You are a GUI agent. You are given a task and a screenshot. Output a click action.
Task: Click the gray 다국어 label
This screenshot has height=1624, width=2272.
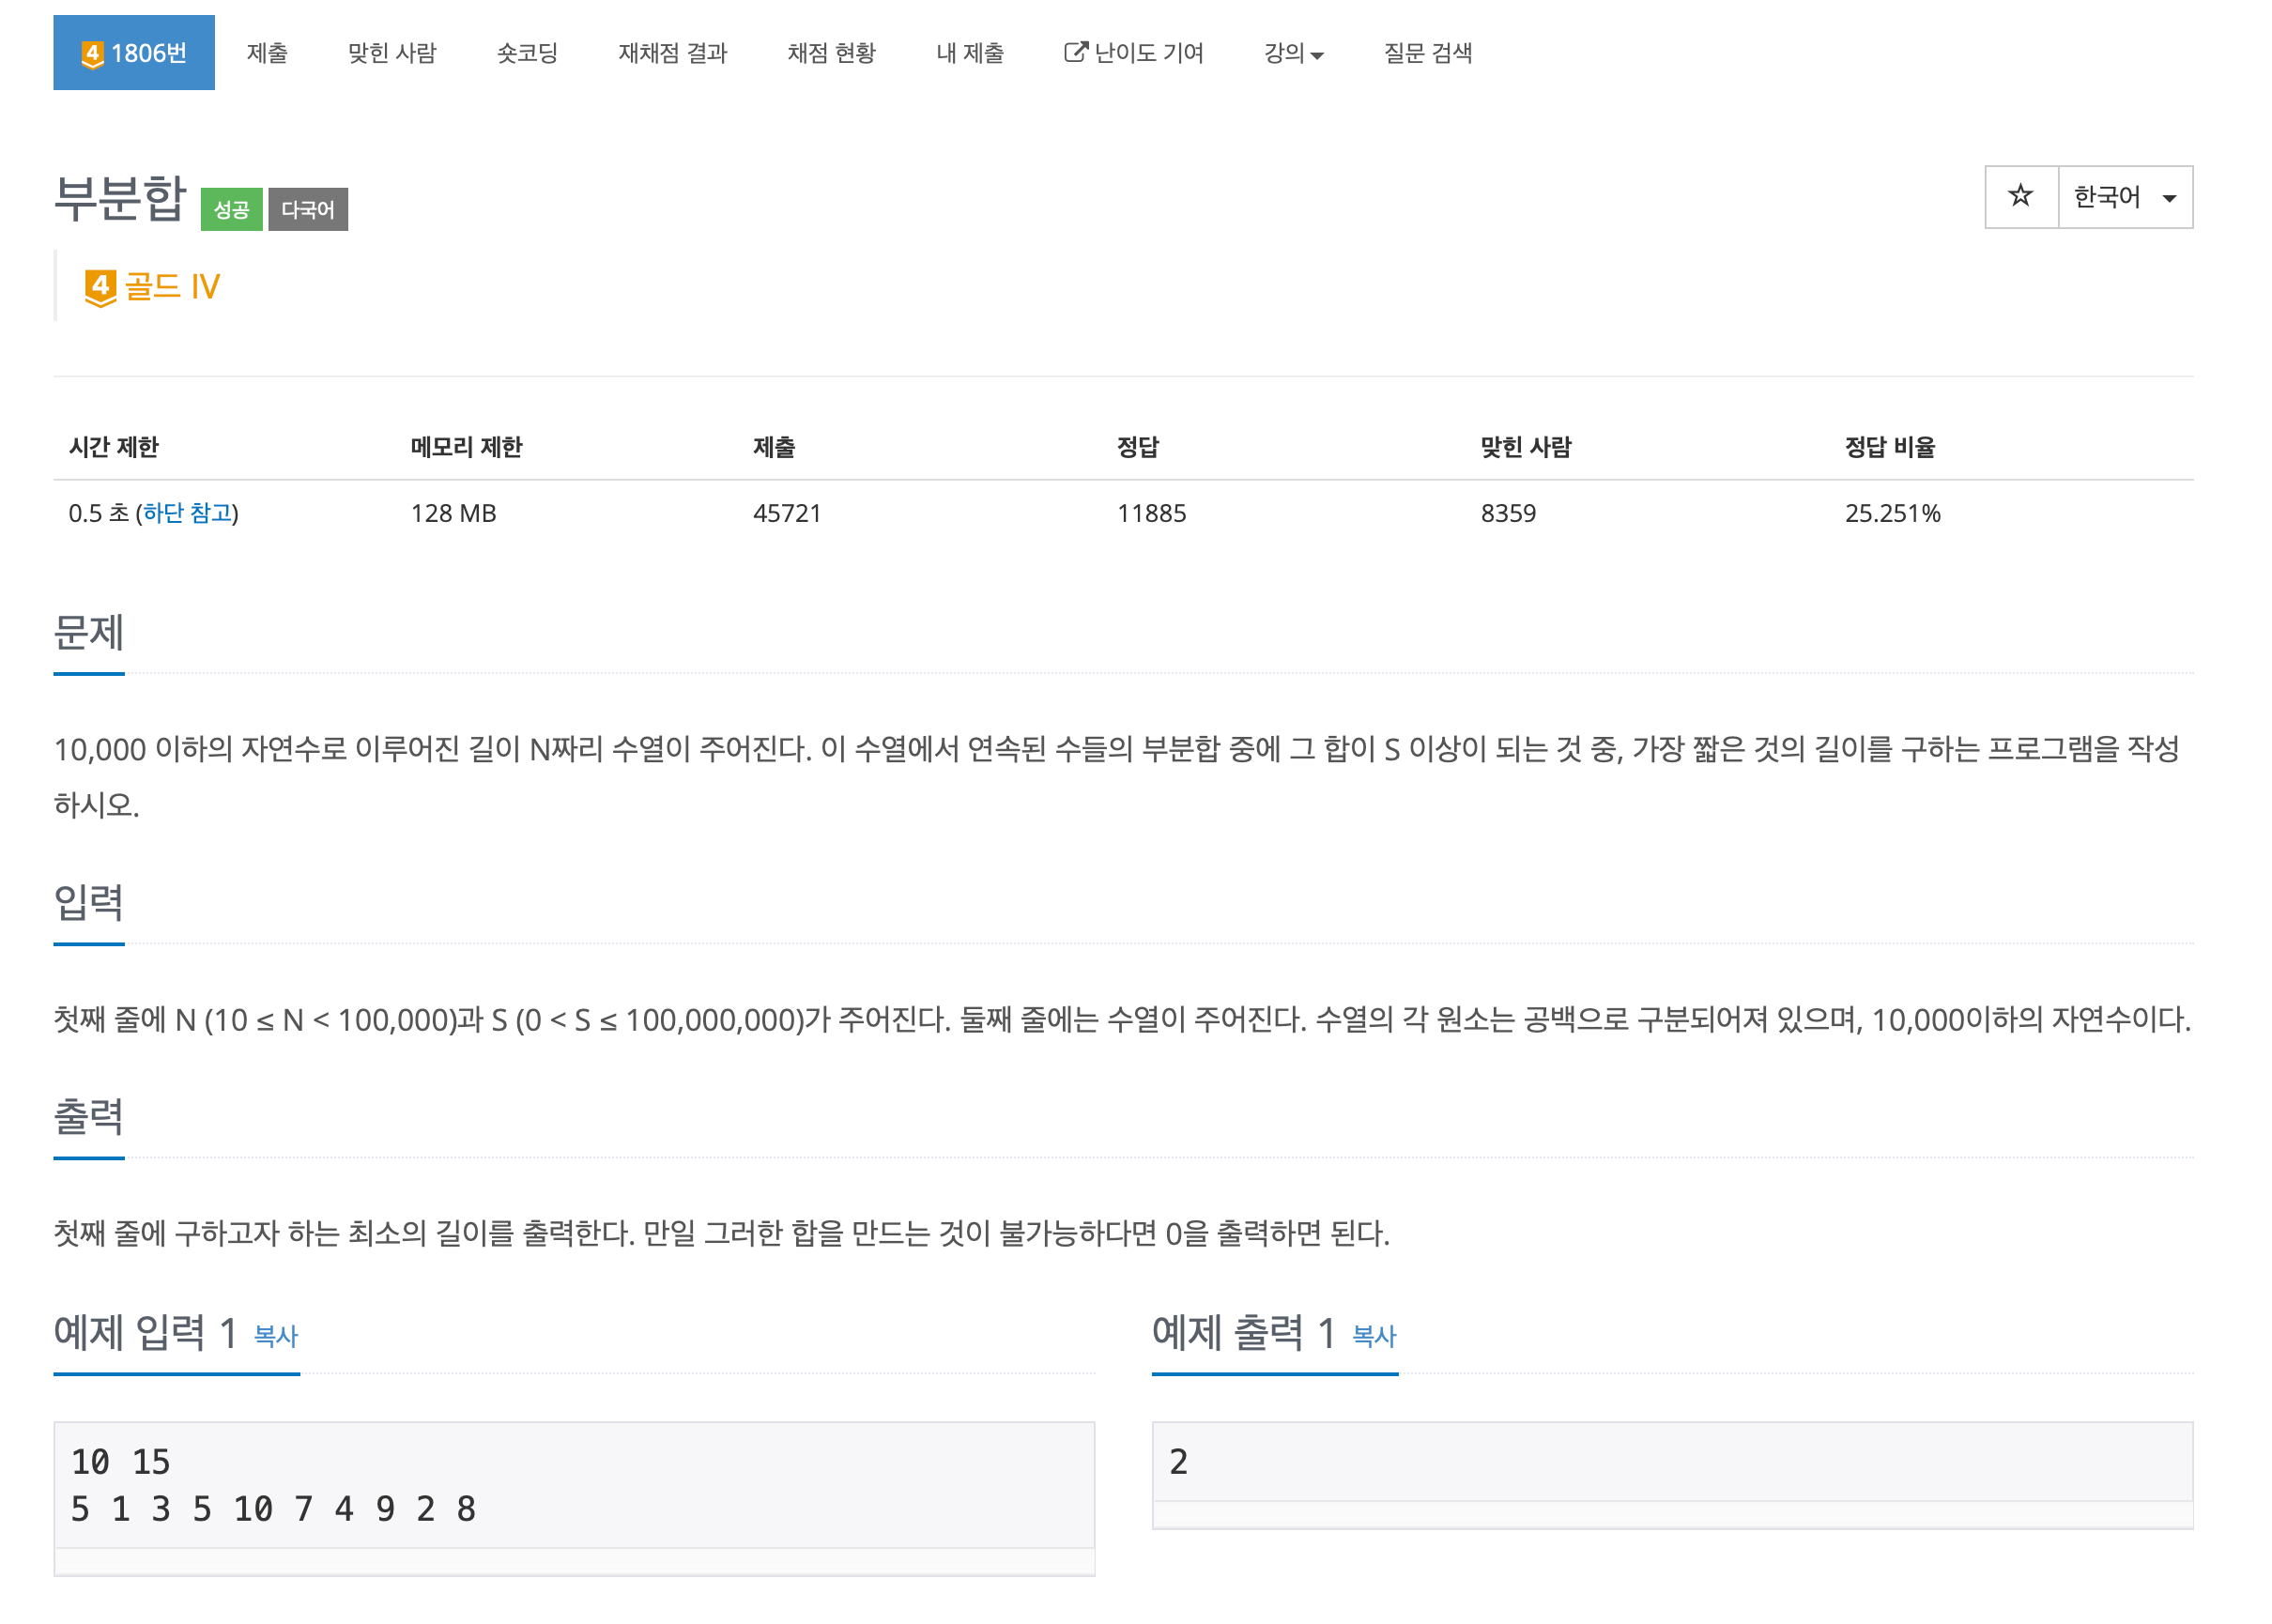pyautogui.click(x=307, y=209)
